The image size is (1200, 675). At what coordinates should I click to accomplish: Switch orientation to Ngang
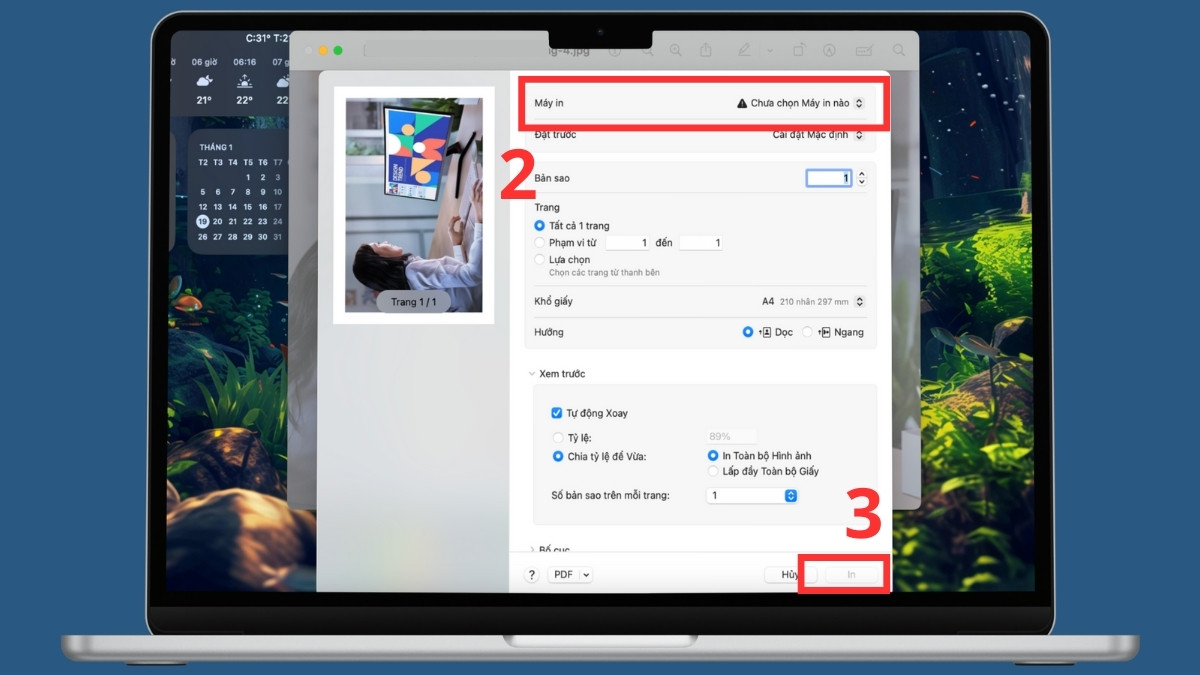click(808, 331)
